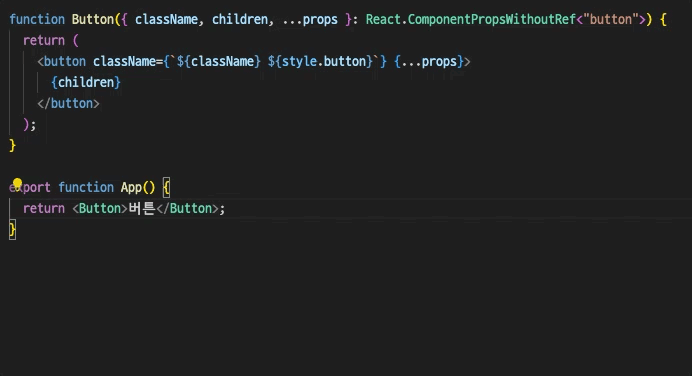
Task: Click '${className}' template expression
Action: (x=218, y=61)
